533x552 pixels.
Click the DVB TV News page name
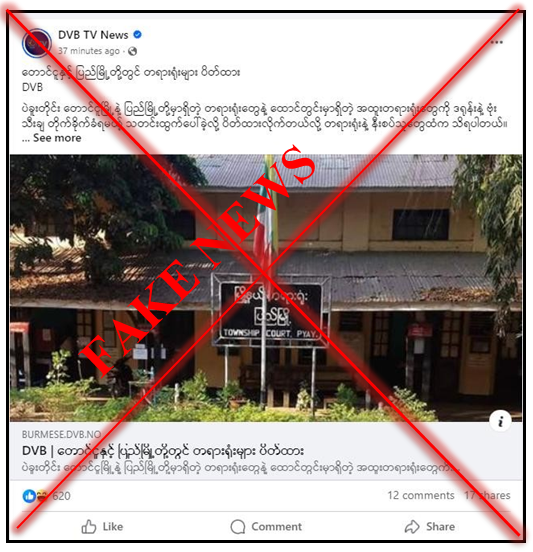coord(93,35)
